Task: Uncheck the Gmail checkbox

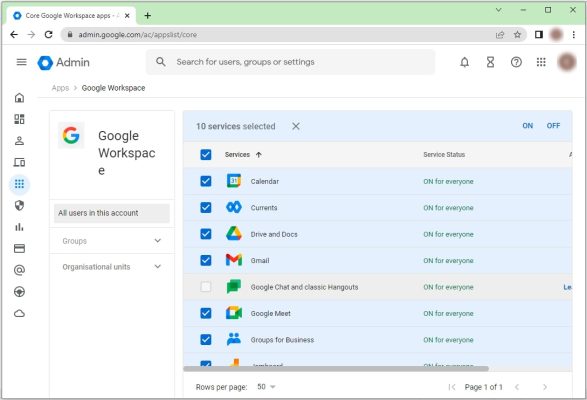Action: click(206, 260)
